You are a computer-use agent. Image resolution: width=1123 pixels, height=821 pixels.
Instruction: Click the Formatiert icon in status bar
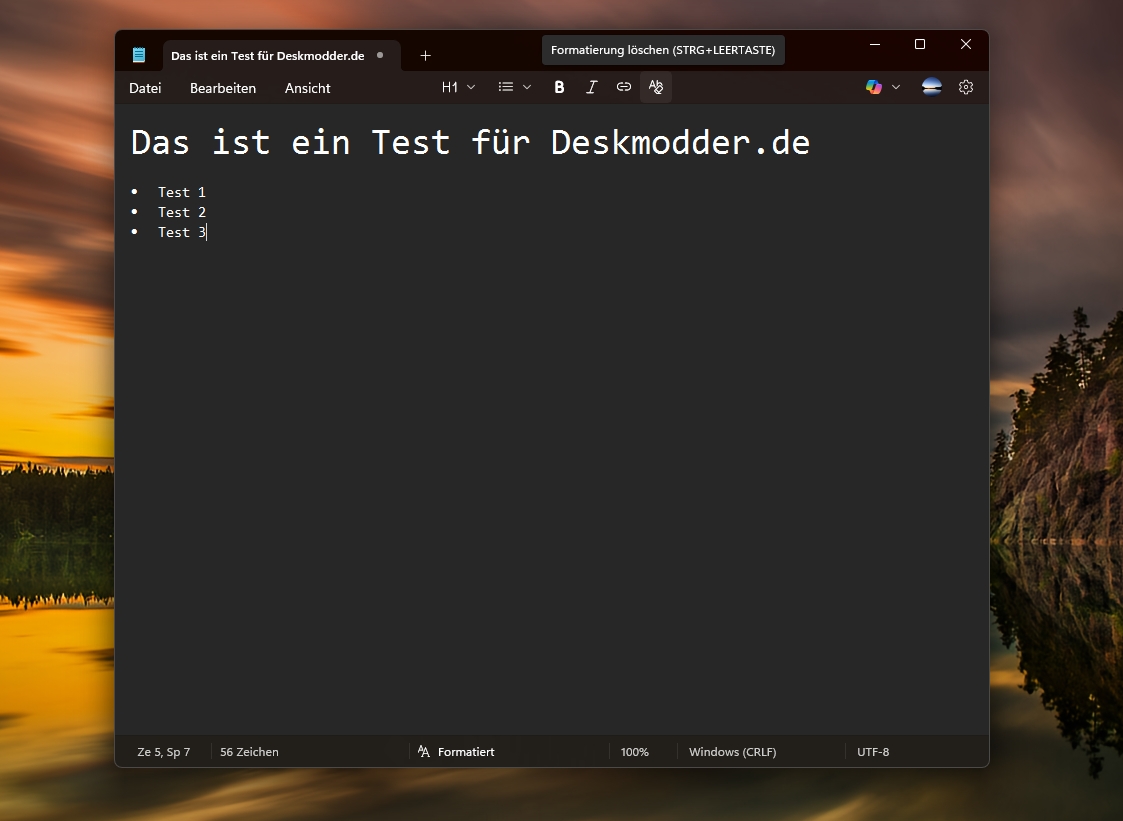click(x=424, y=752)
